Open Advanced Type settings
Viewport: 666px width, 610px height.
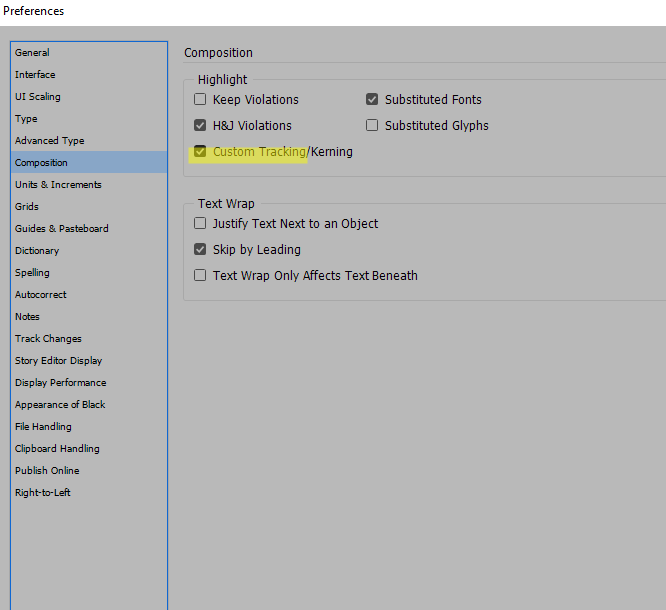[50, 141]
